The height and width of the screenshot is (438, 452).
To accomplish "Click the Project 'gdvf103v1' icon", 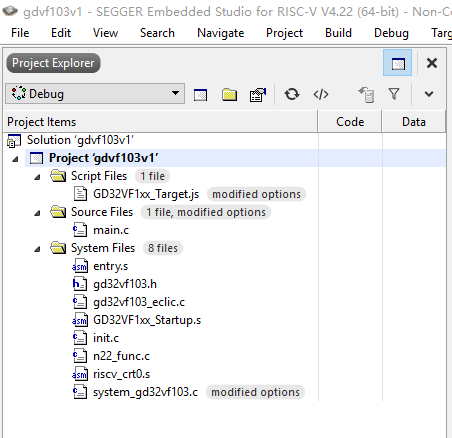I will (36, 158).
